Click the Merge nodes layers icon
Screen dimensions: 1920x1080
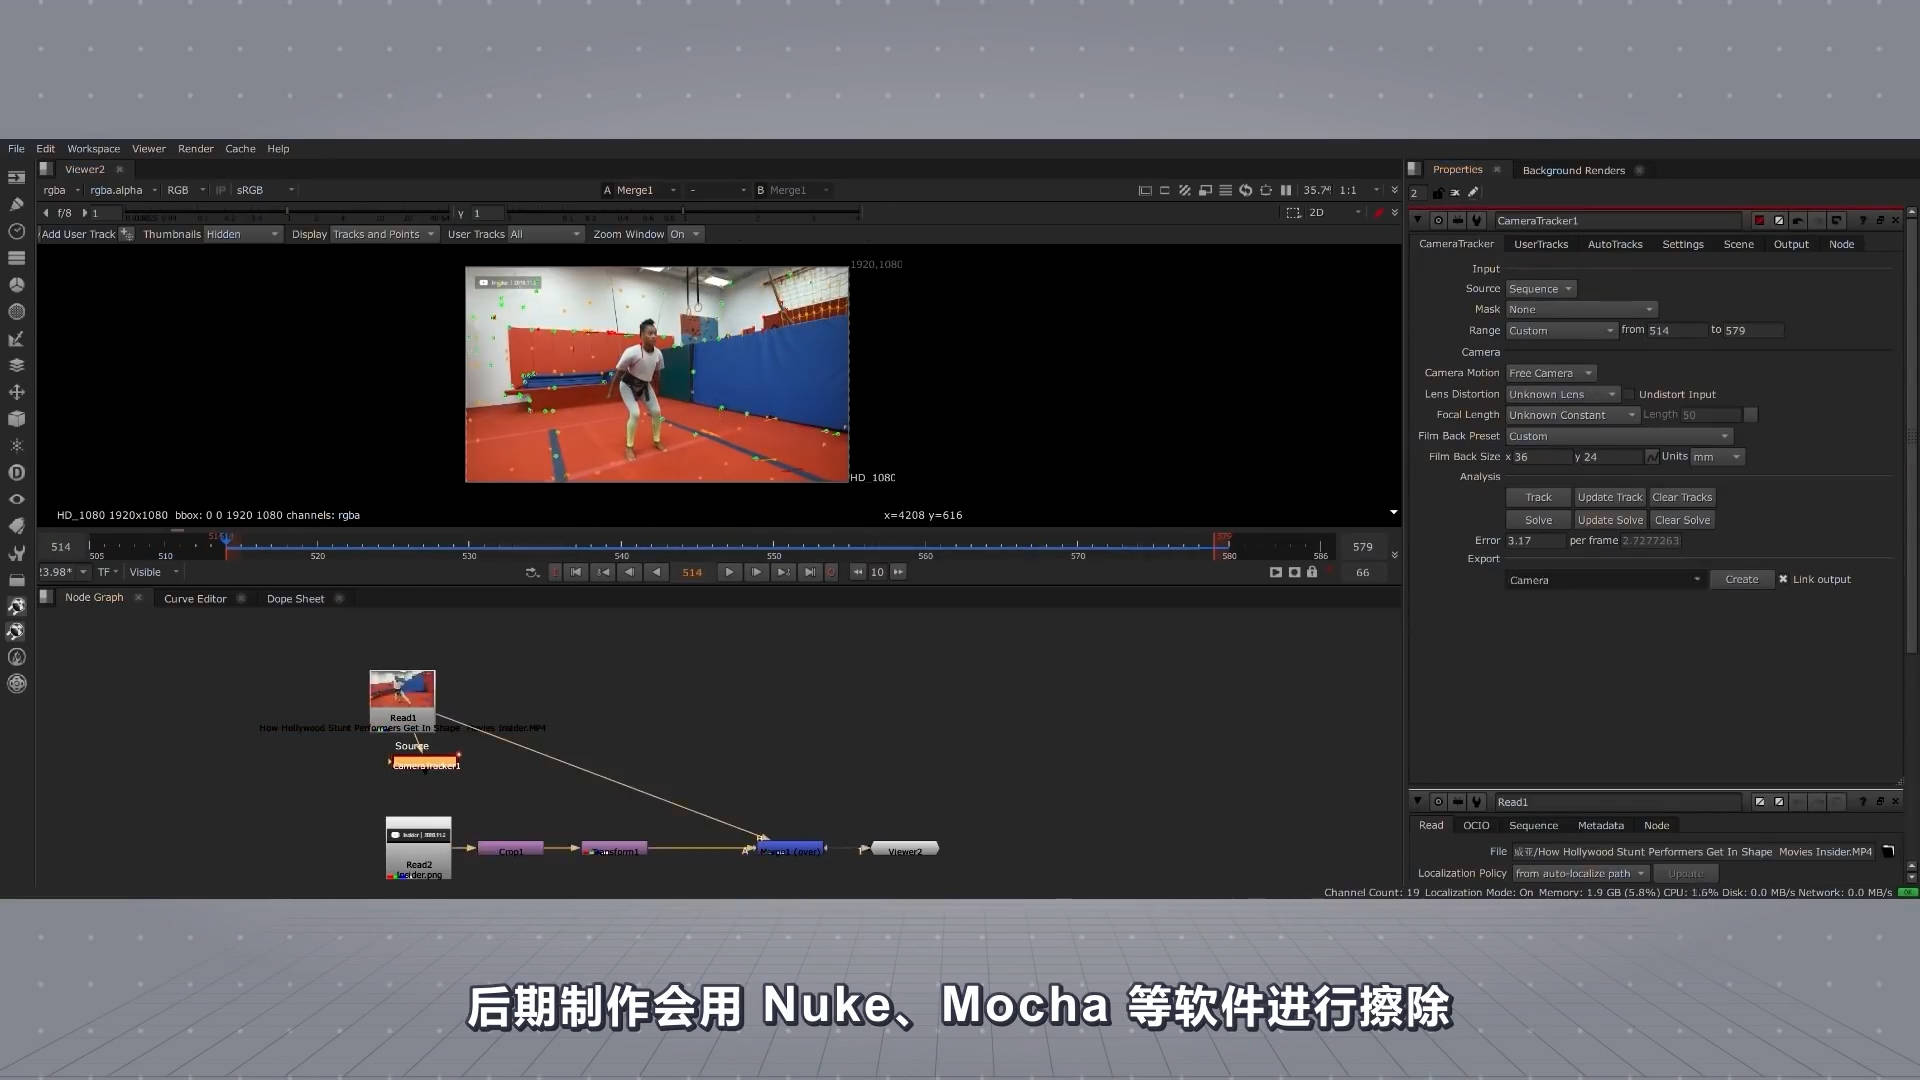tap(16, 365)
